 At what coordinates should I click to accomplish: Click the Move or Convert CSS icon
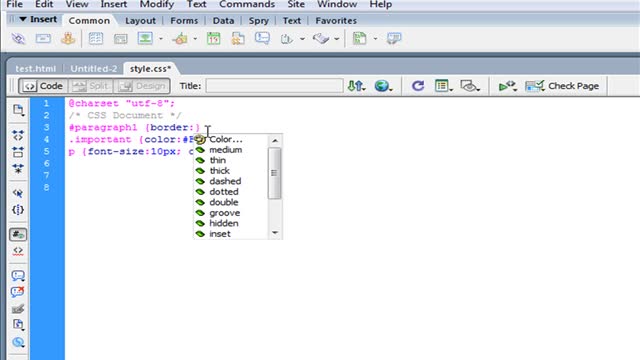[x=18, y=342]
